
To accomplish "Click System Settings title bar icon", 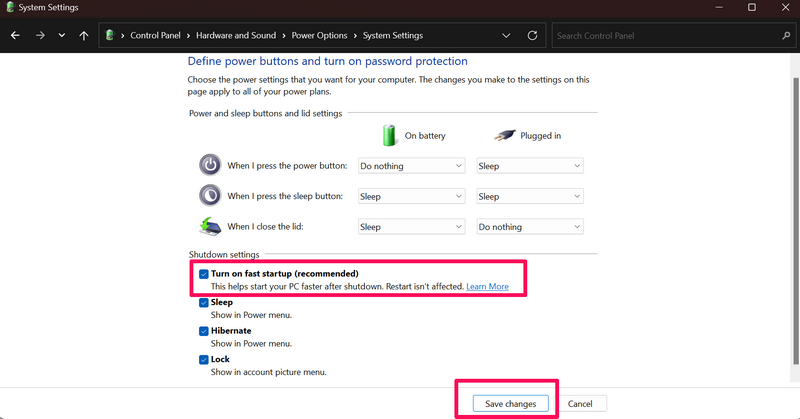I will 10,7.
